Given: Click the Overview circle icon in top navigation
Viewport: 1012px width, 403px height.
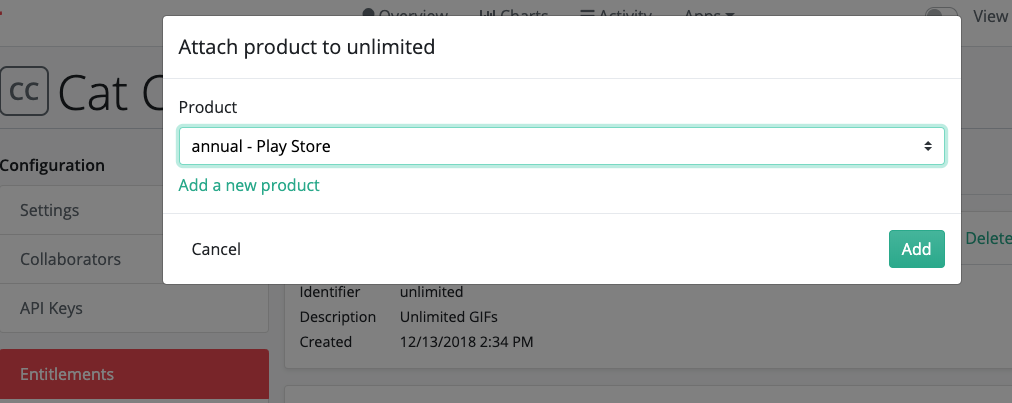Looking at the screenshot, I should [369, 12].
